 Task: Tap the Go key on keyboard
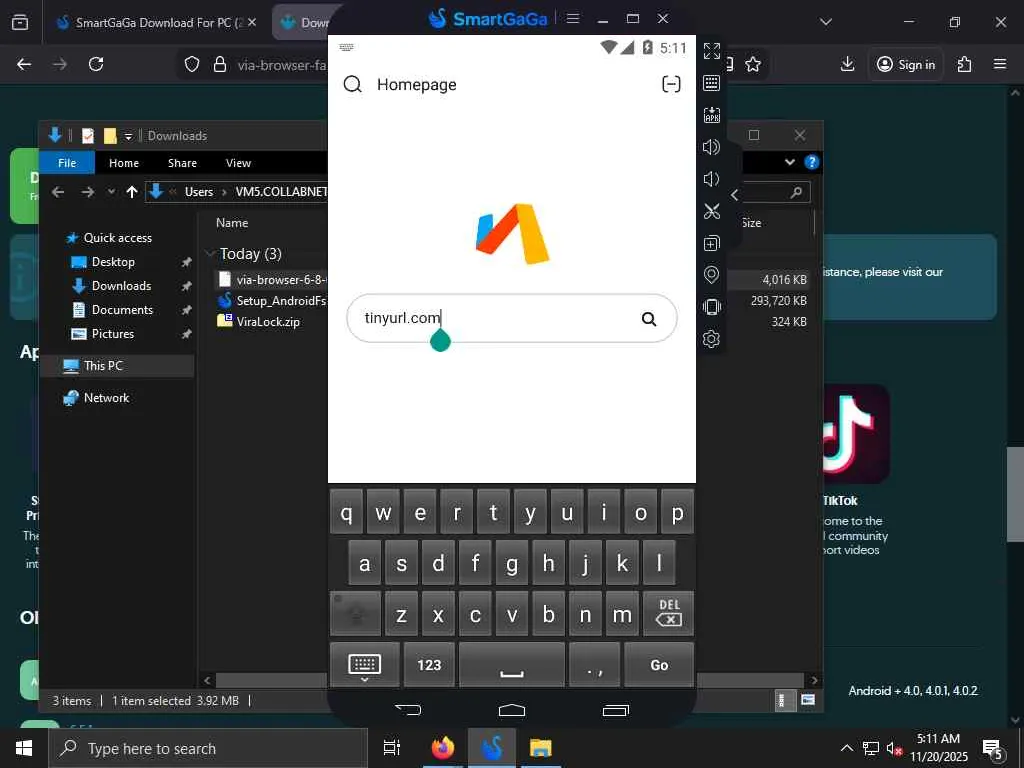coord(659,664)
